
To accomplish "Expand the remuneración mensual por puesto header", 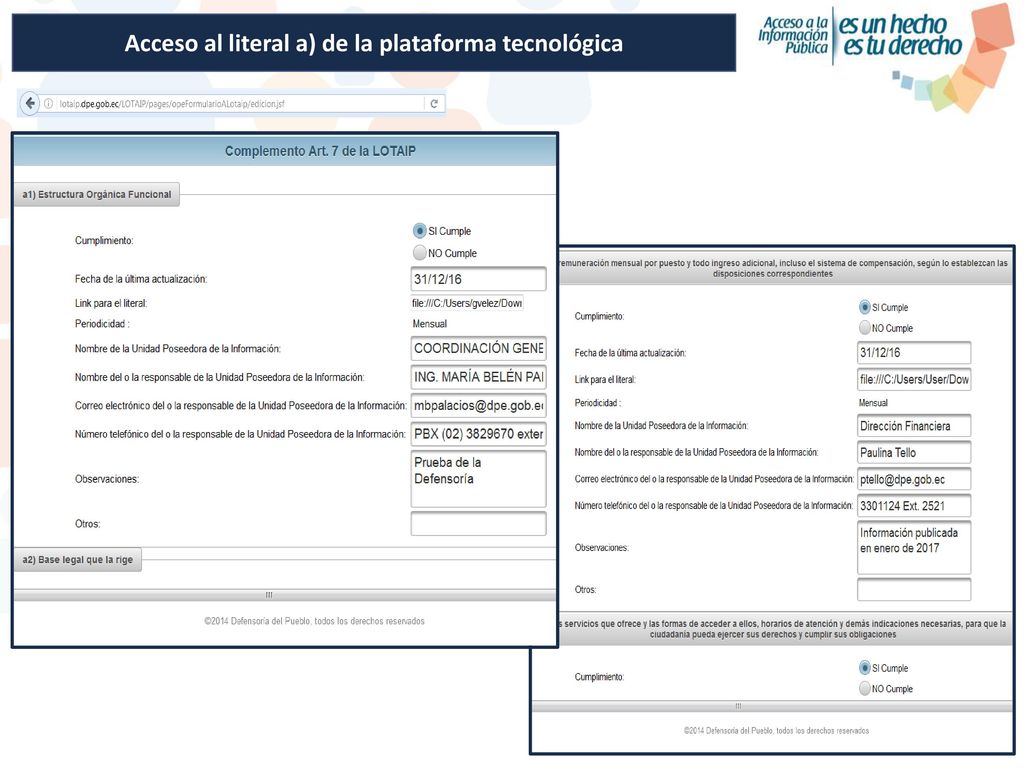I will point(784,268).
